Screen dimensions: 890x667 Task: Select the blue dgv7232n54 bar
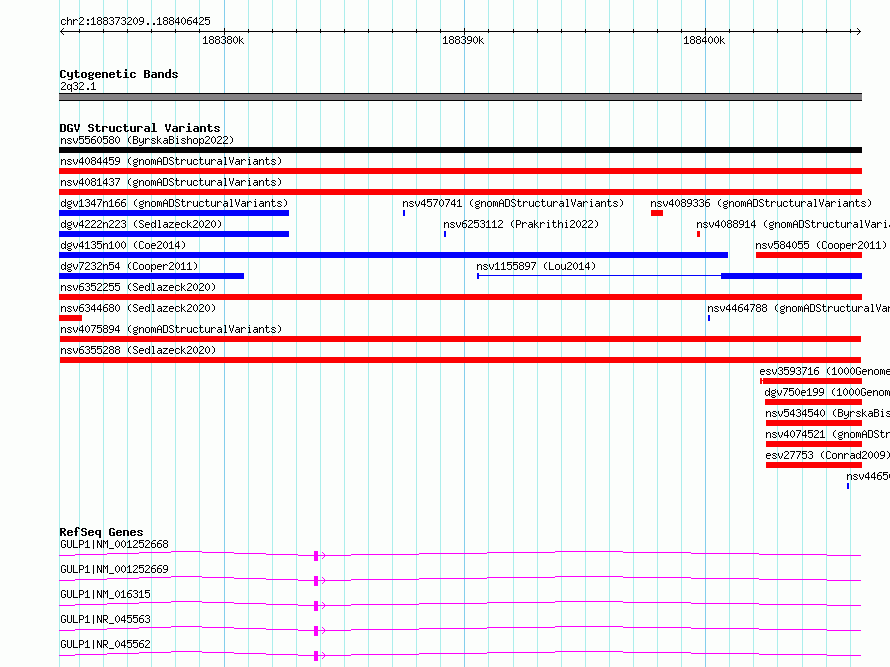point(152,276)
